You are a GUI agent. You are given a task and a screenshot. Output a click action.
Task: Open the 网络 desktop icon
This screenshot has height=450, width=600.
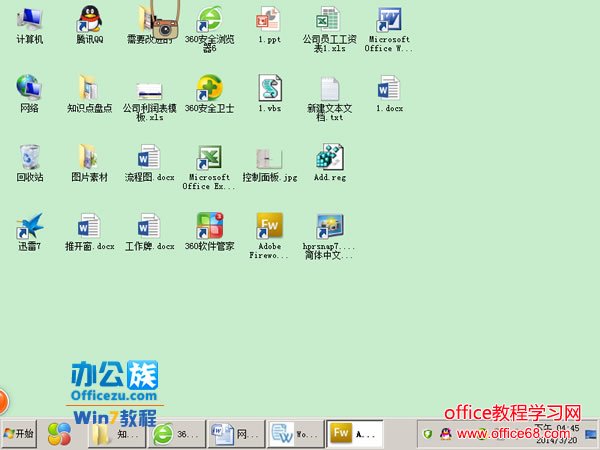click(29, 94)
